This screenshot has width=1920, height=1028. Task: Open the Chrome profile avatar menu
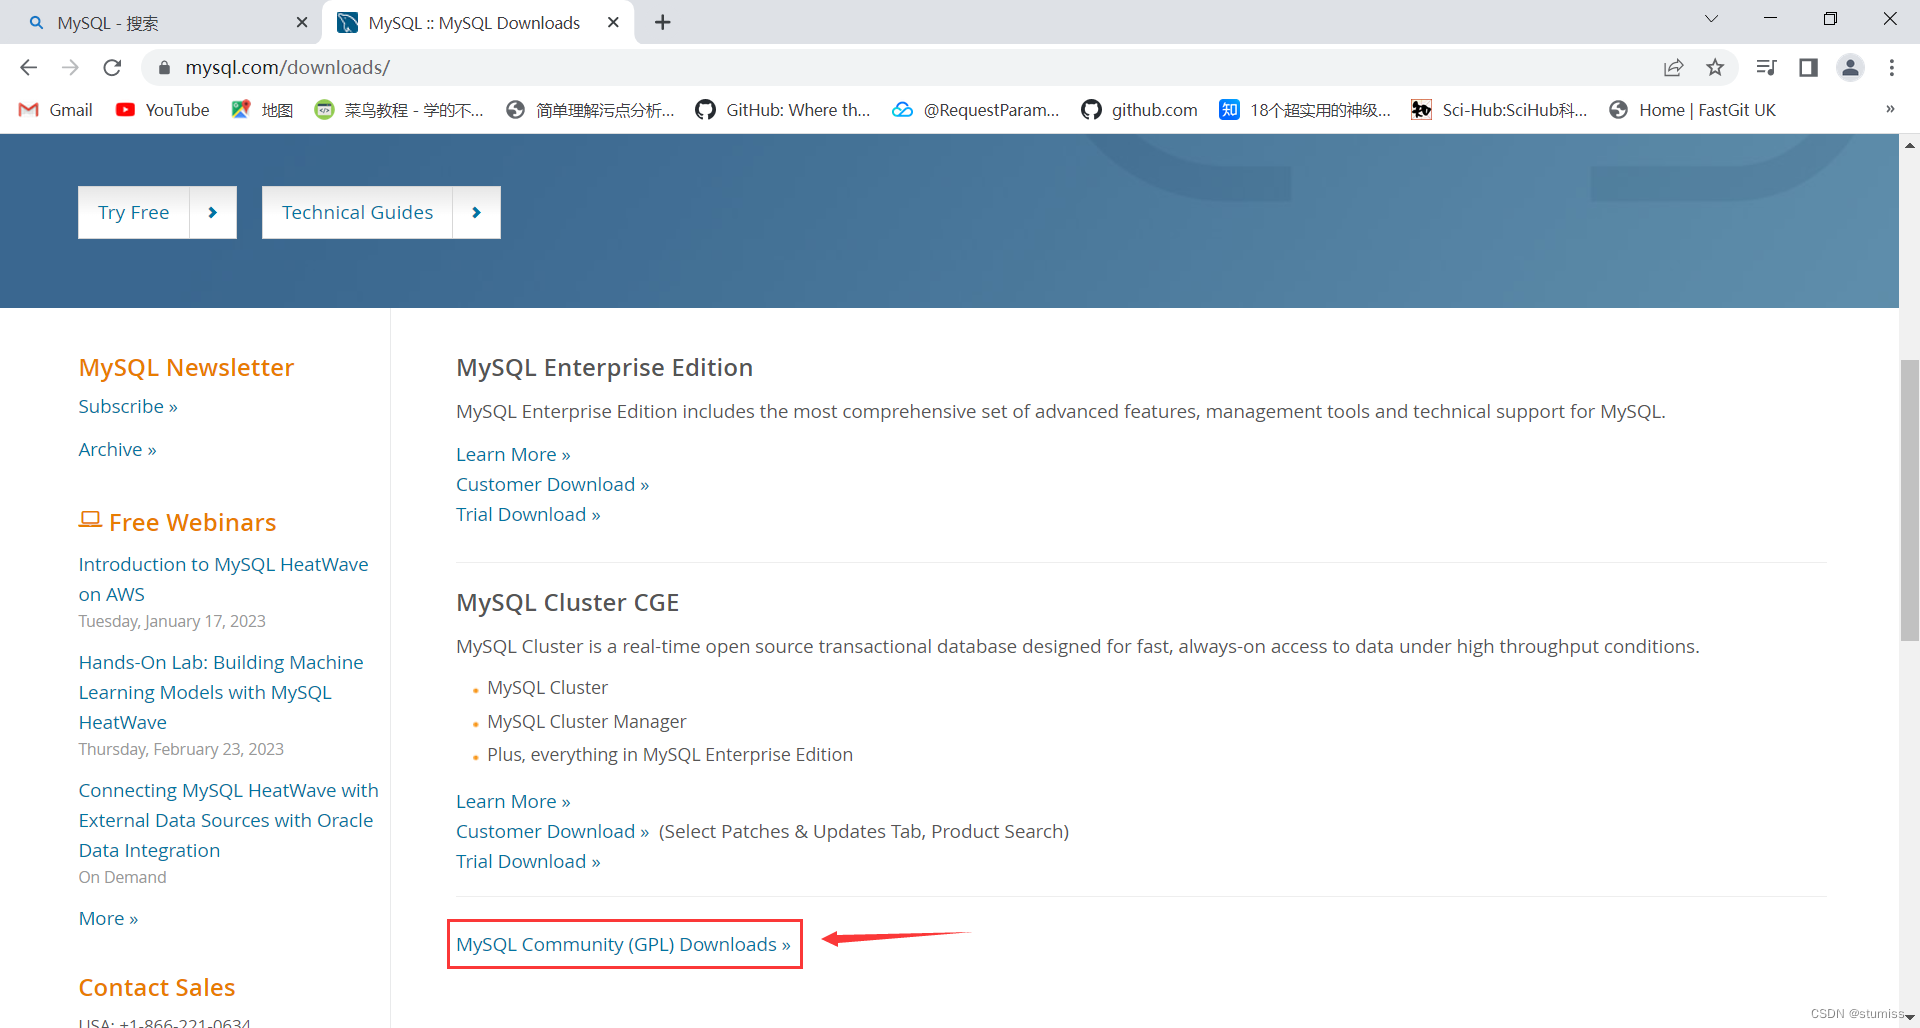tap(1850, 67)
